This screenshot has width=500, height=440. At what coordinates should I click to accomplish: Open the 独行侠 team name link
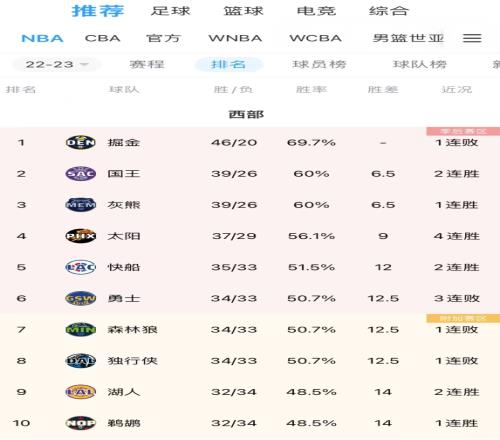132,361
